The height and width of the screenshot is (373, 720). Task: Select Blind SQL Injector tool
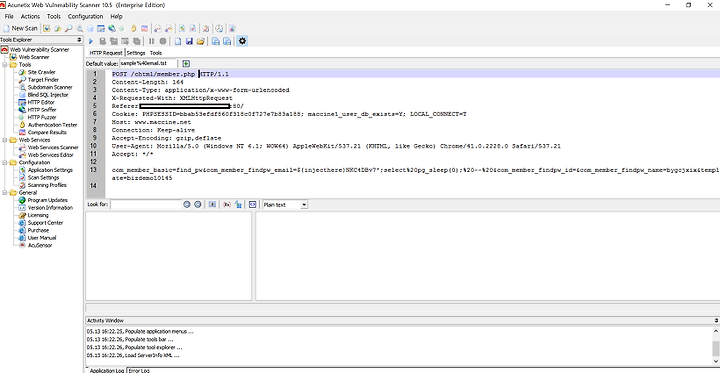click(48, 95)
